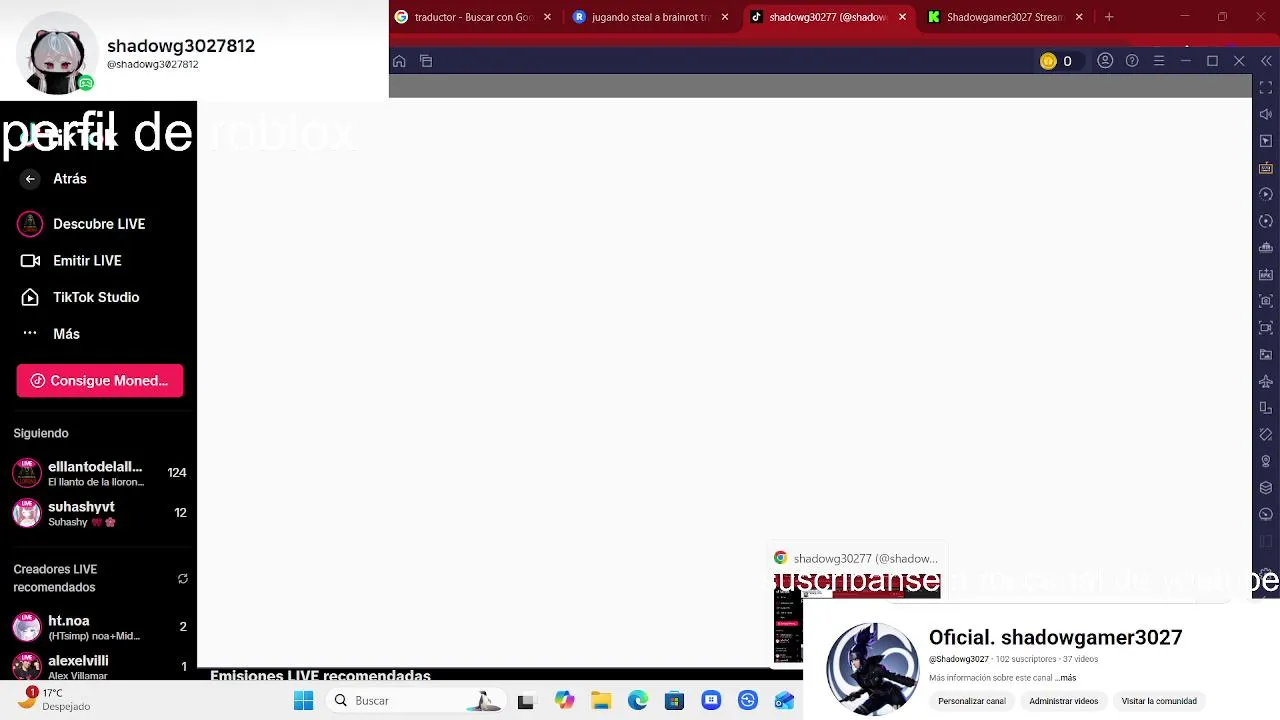Toggle BlueStacks fullscreen mode icon

tap(1266, 88)
